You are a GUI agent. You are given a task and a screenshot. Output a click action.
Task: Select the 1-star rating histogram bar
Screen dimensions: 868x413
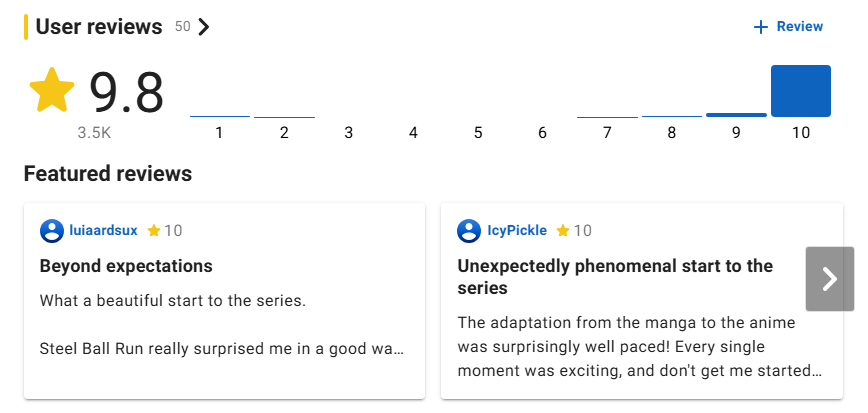point(219,116)
